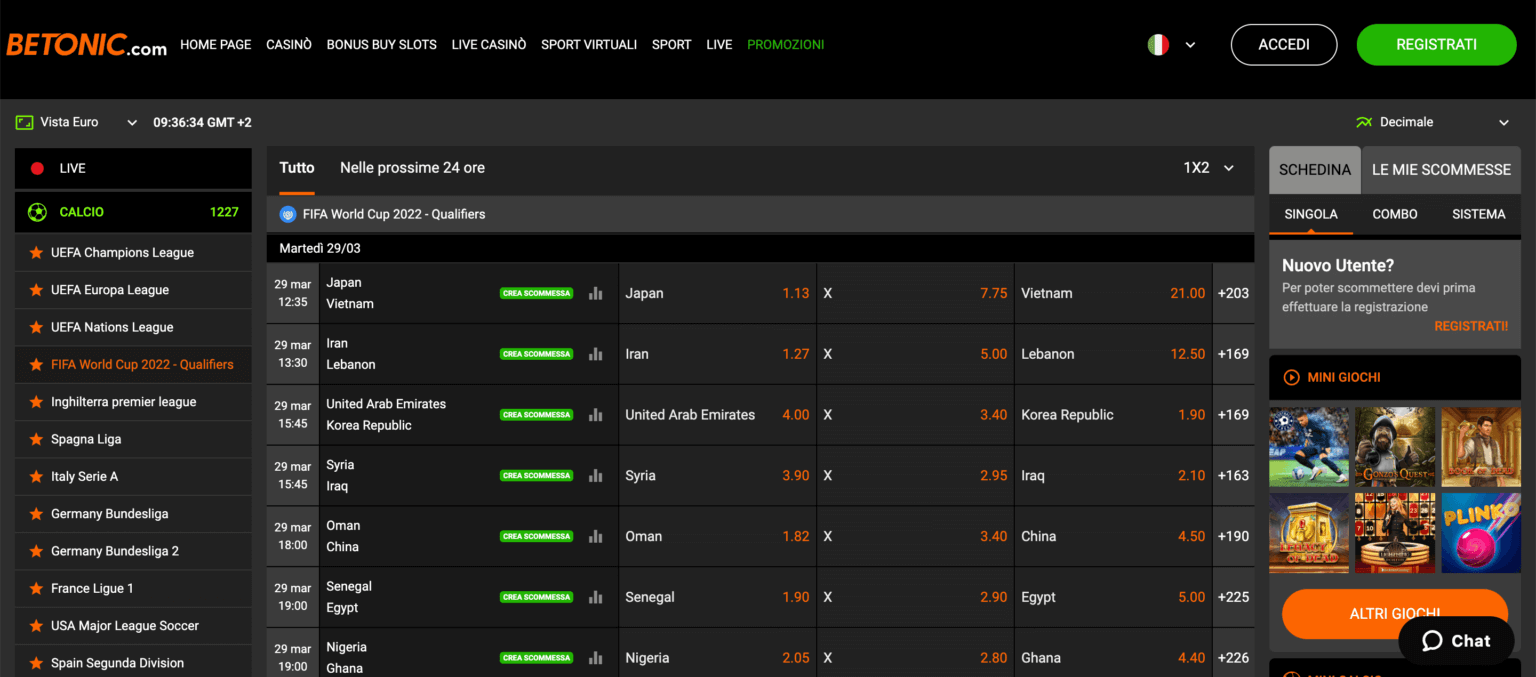Click star icon beside Germany Bundesliga 2
Screen dimensions: 1536x677
pos(37,551)
